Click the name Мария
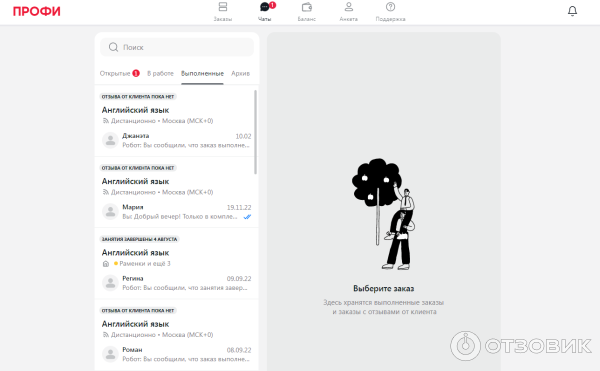 (132, 207)
